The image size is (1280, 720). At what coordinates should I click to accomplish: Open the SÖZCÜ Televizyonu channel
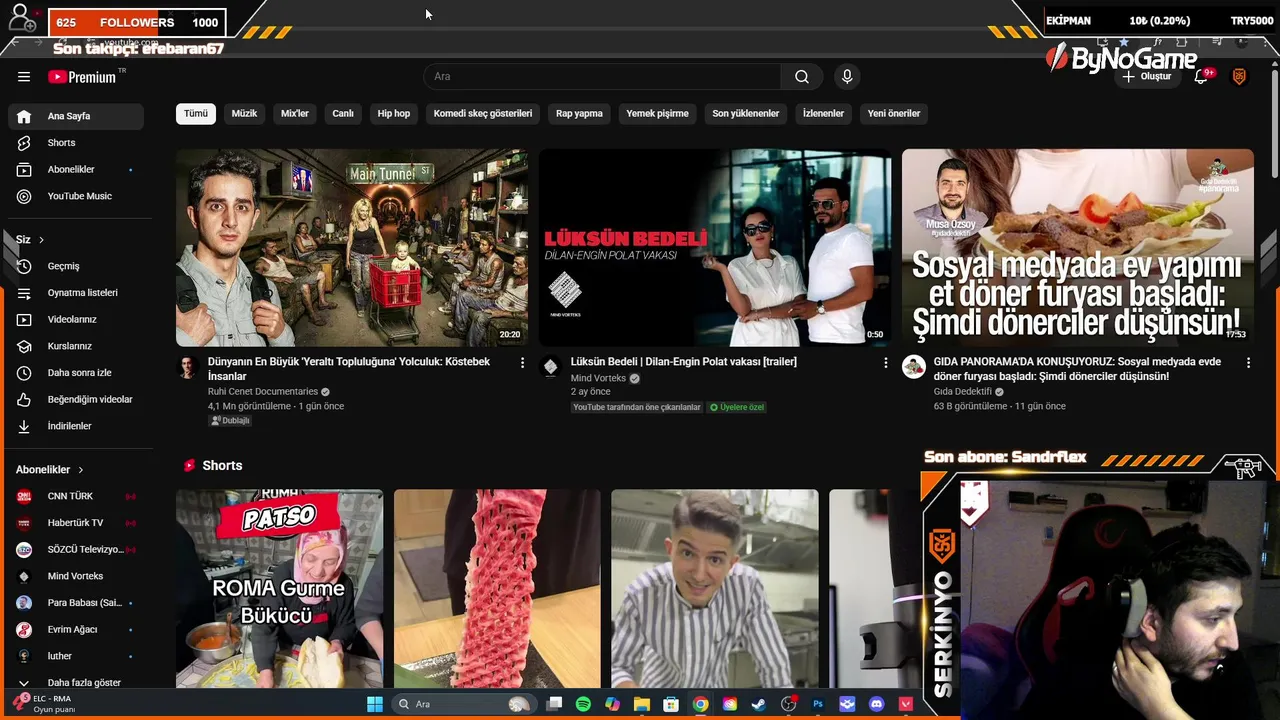(x=76, y=550)
